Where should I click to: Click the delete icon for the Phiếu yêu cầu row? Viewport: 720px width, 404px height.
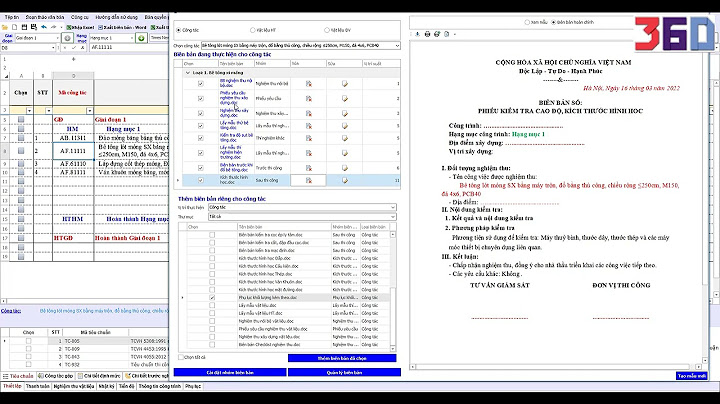(309, 98)
